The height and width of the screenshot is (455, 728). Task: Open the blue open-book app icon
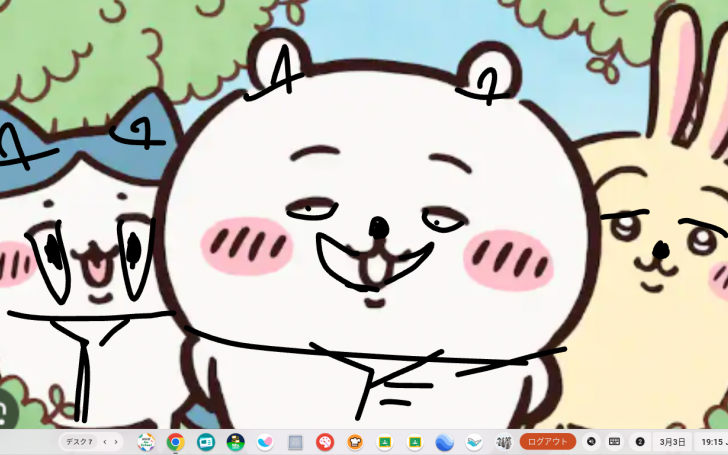474,442
